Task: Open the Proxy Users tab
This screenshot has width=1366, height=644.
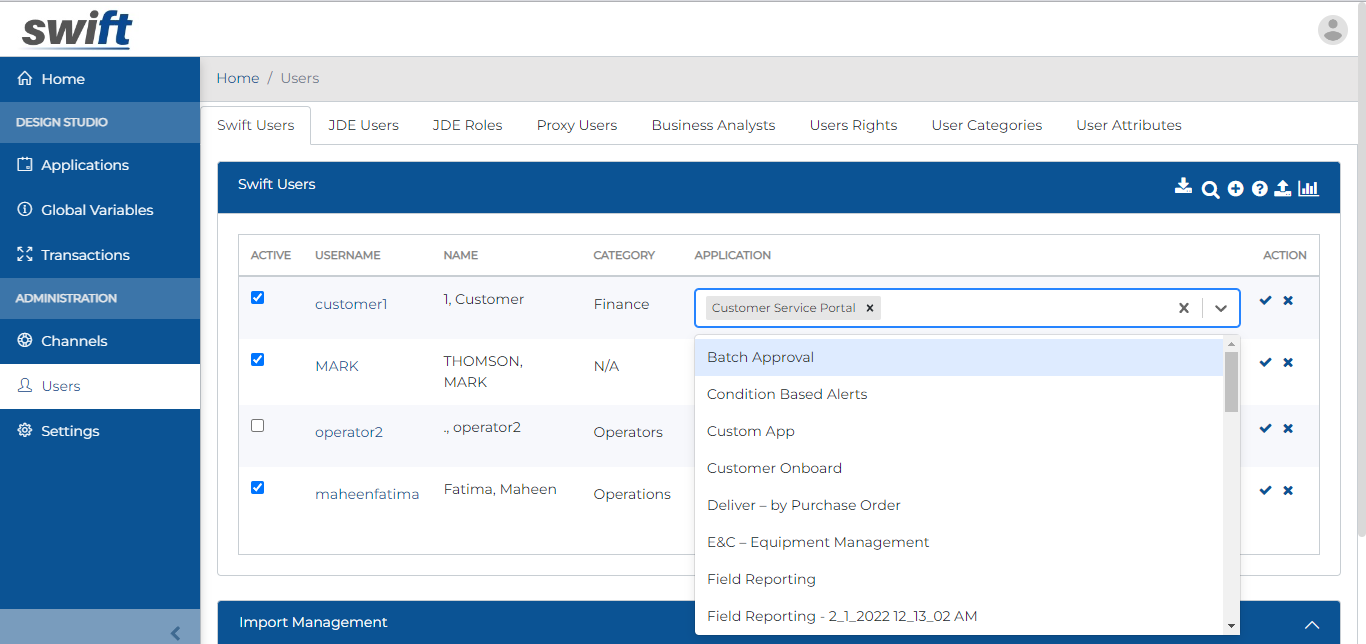Action: pos(577,124)
